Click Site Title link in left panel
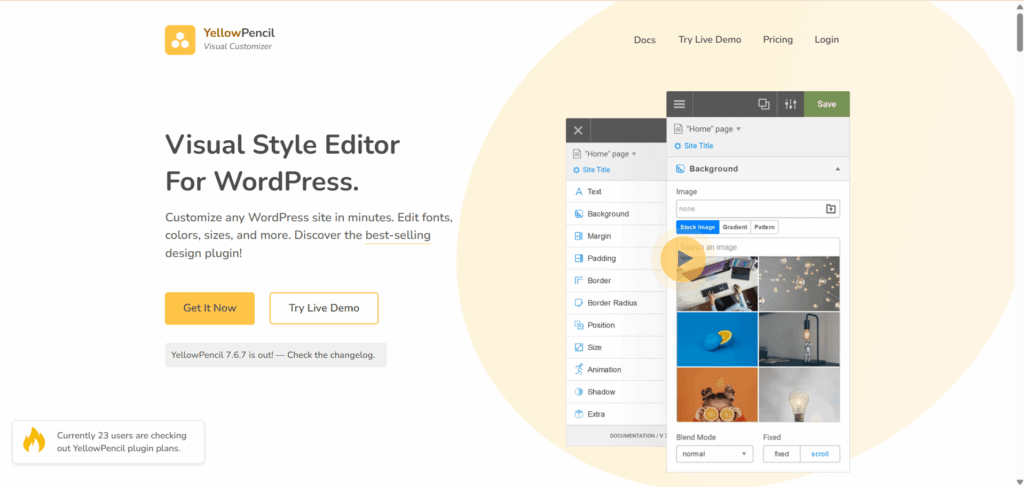The width and height of the screenshot is (1024, 487). click(596, 170)
